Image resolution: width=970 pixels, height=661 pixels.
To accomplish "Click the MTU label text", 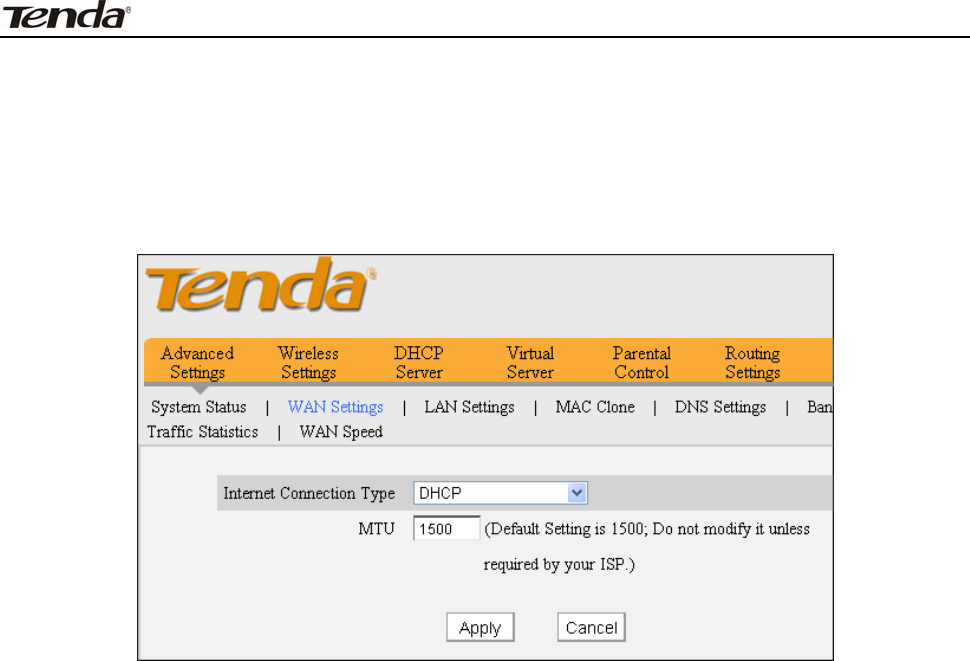I will coord(376,529).
